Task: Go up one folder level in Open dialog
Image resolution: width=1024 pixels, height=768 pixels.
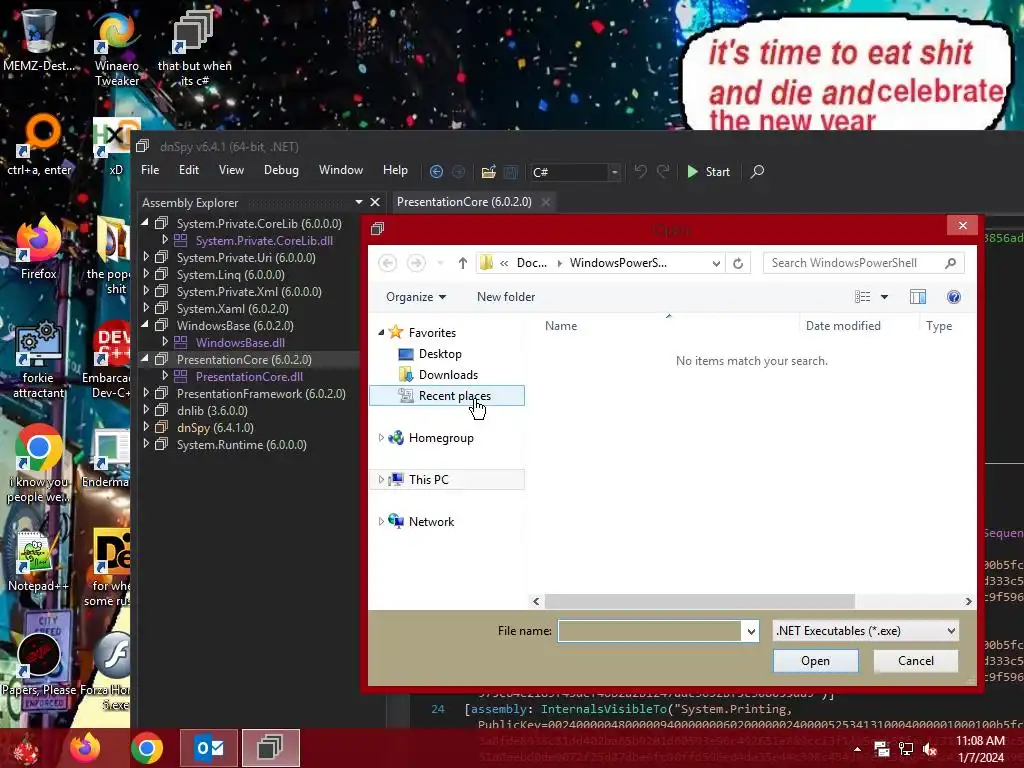Action: coord(462,263)
